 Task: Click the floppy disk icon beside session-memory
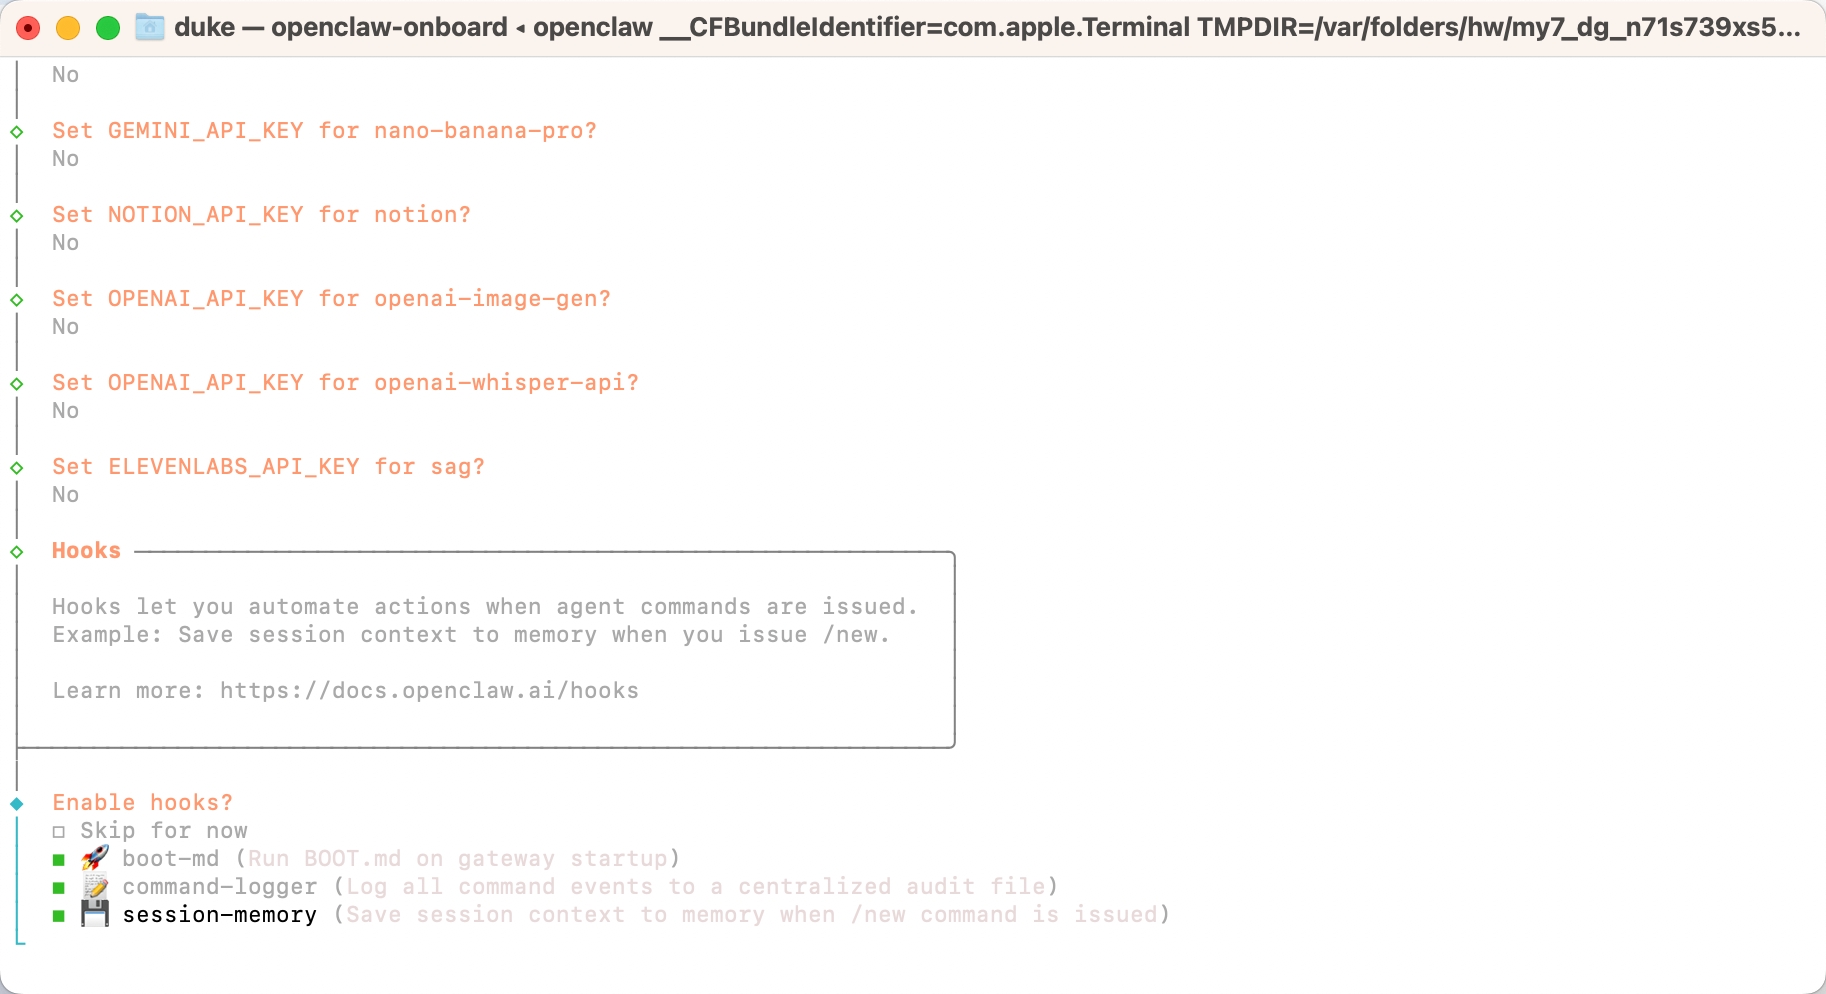[95, 914]
